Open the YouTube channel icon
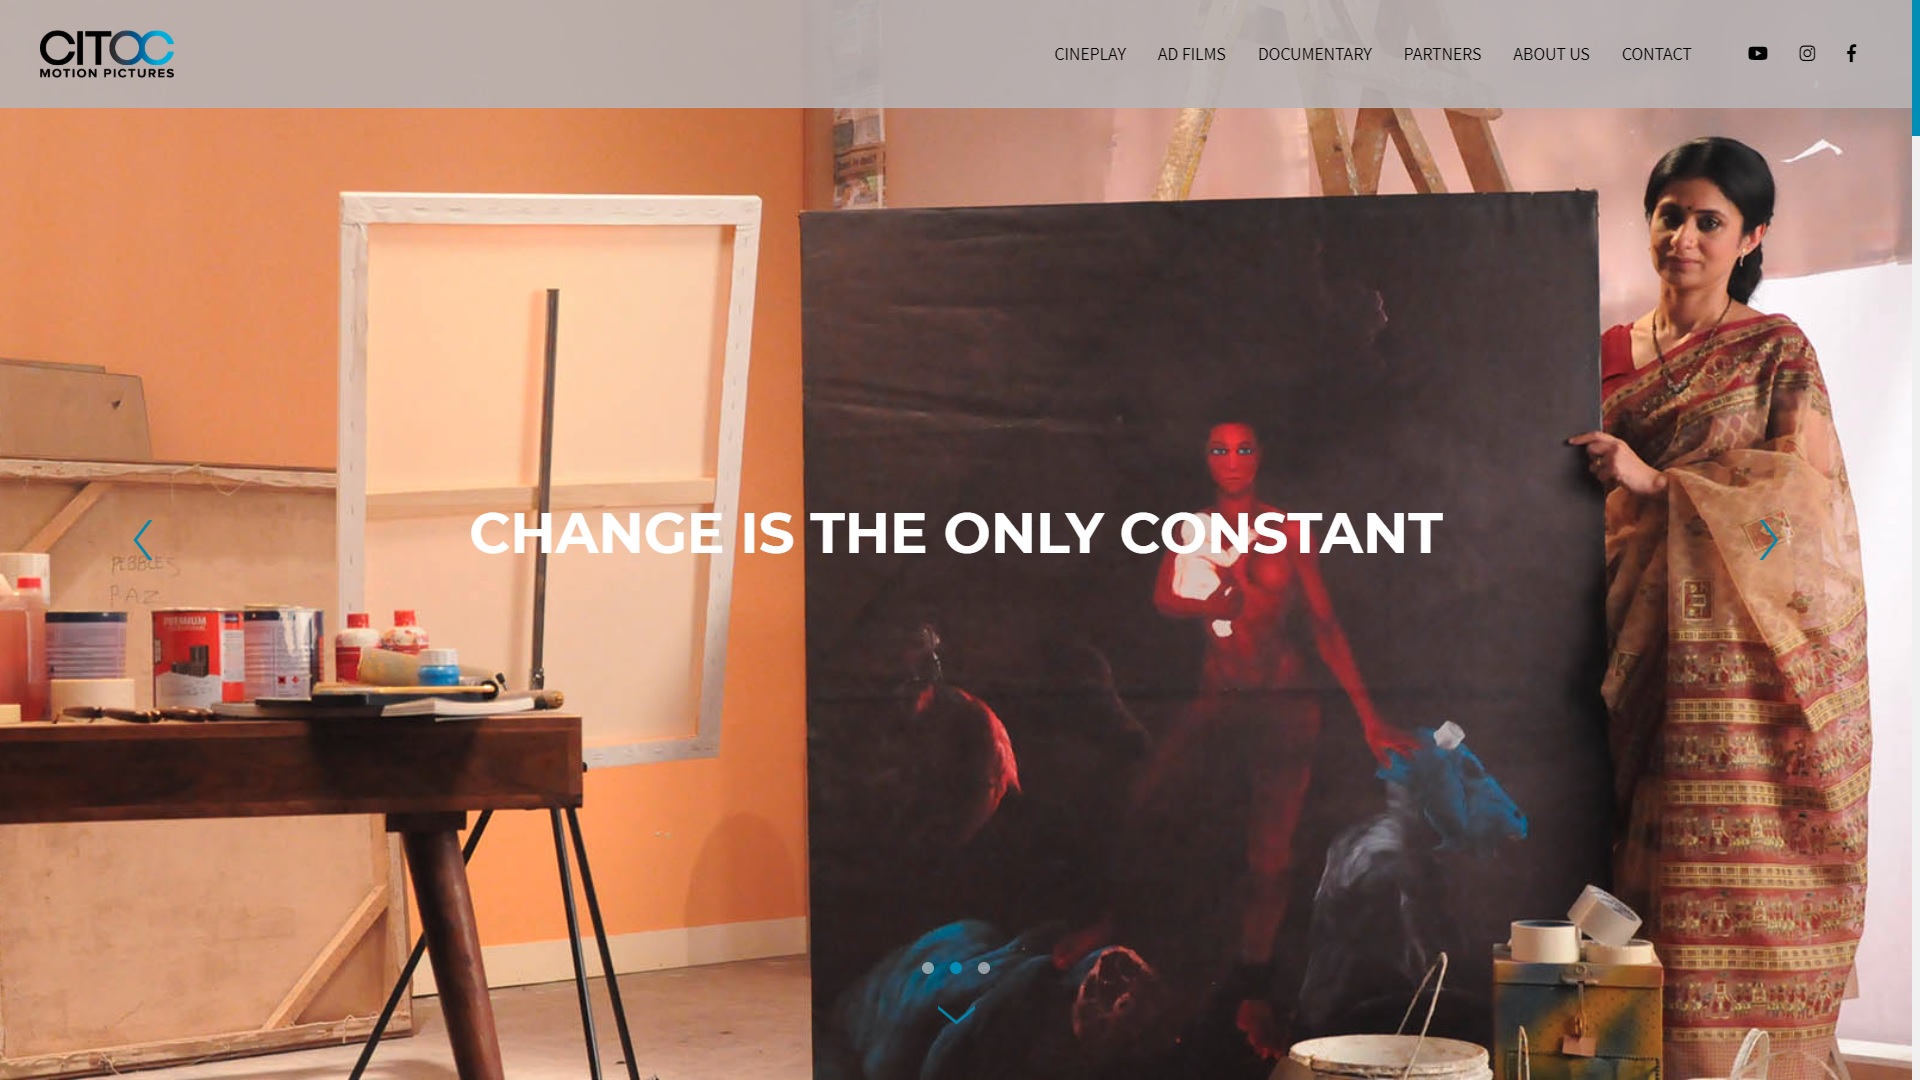Viewport: 1920px width, 1080px height. coord(1757,54)
